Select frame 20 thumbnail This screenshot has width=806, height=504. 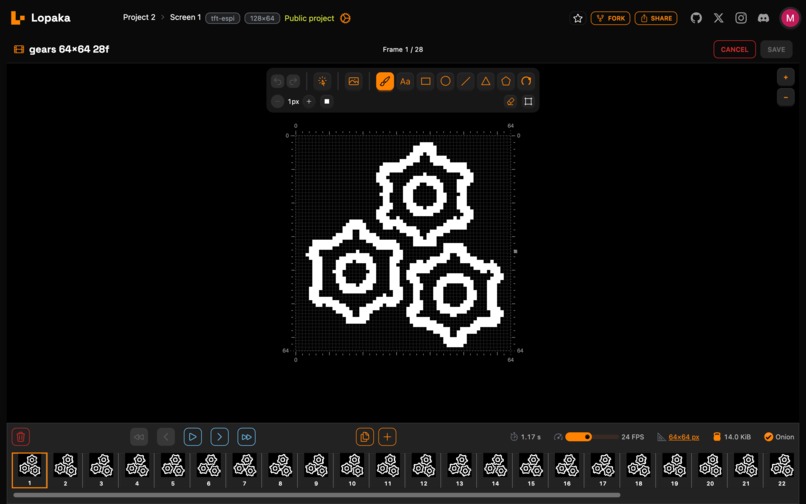pos(710,470)
